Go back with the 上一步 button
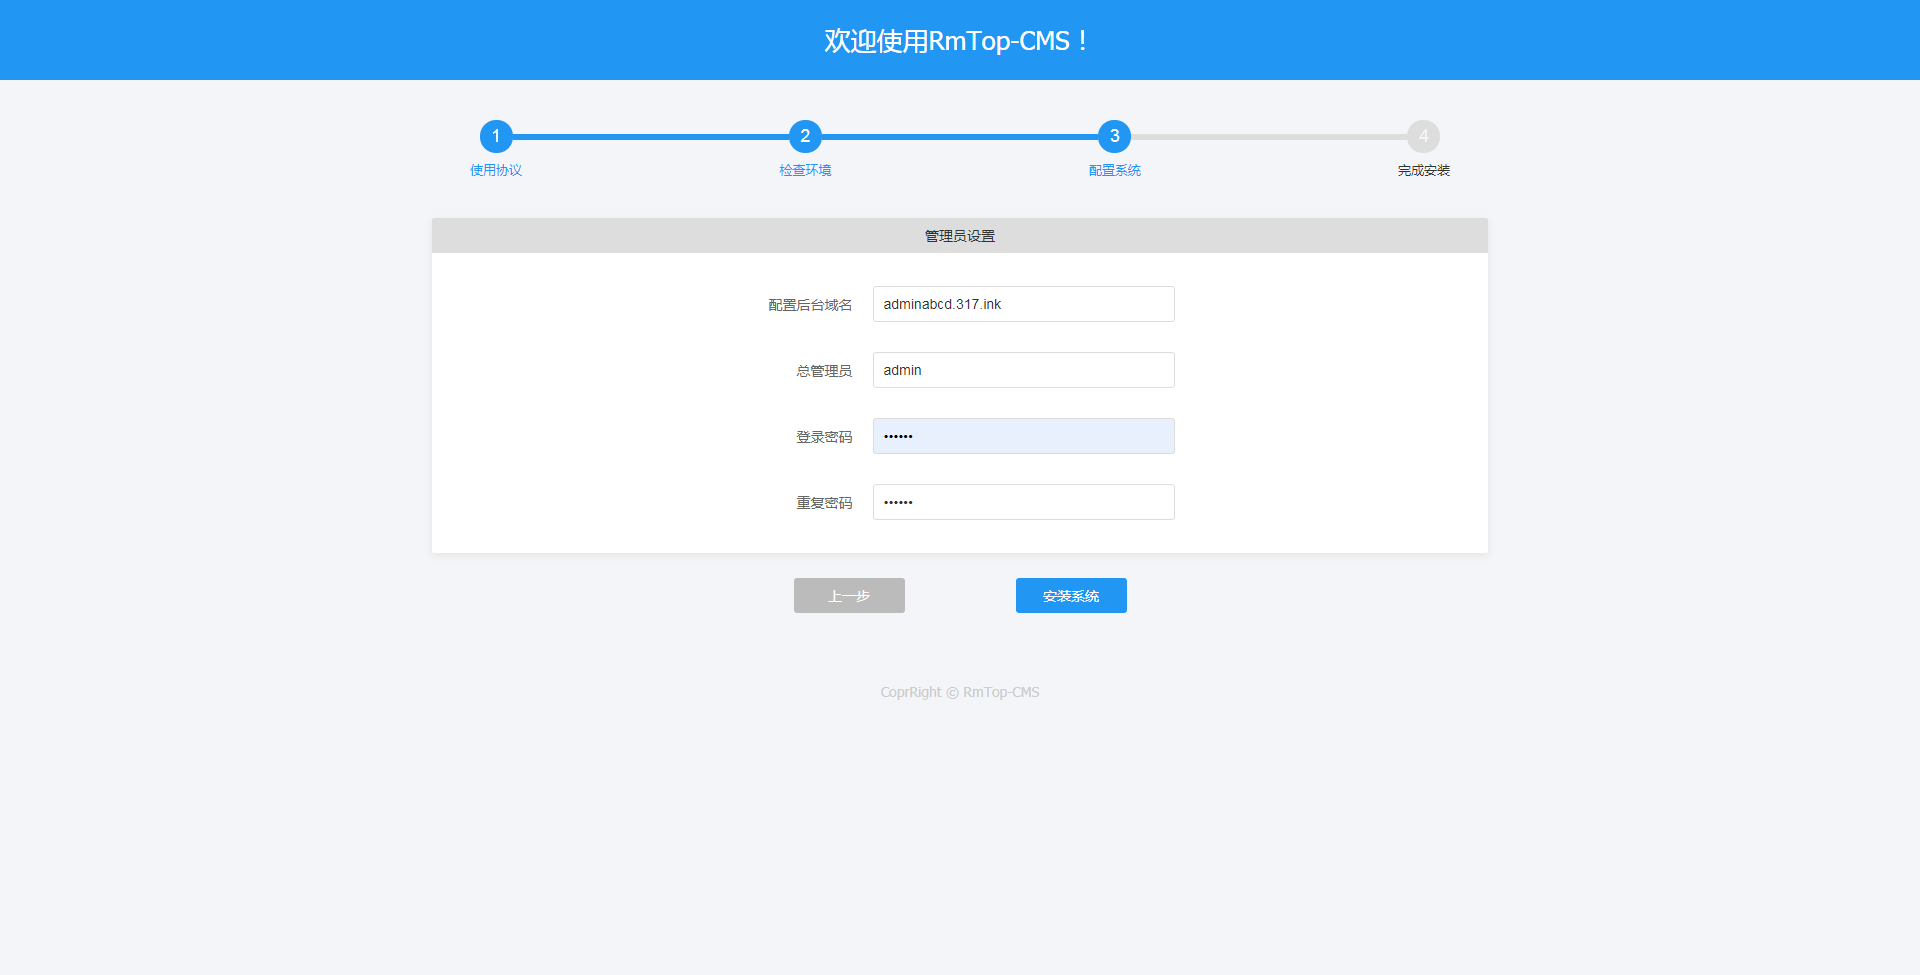 (x=849, y=596)
